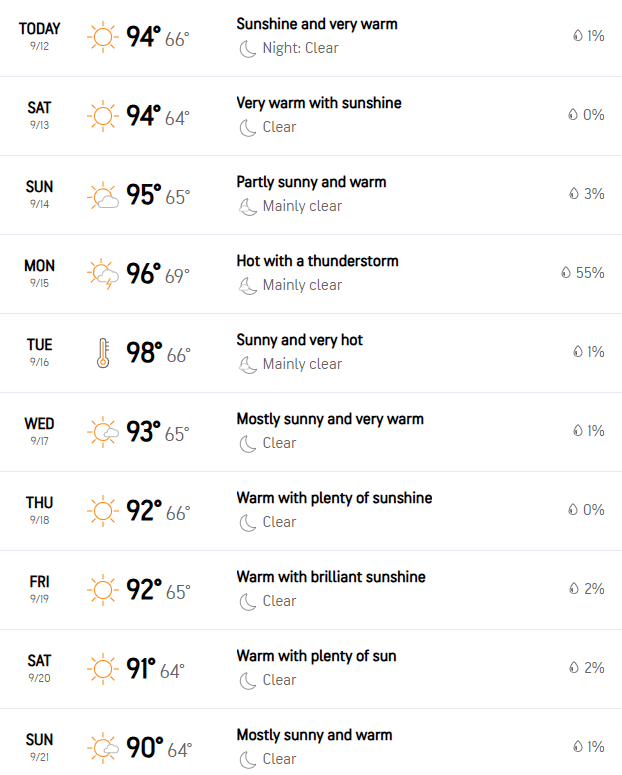Open the TODAY 9/12 forecast row
The height and width of the screenshot is (775, 622).
tap(311, 38)
